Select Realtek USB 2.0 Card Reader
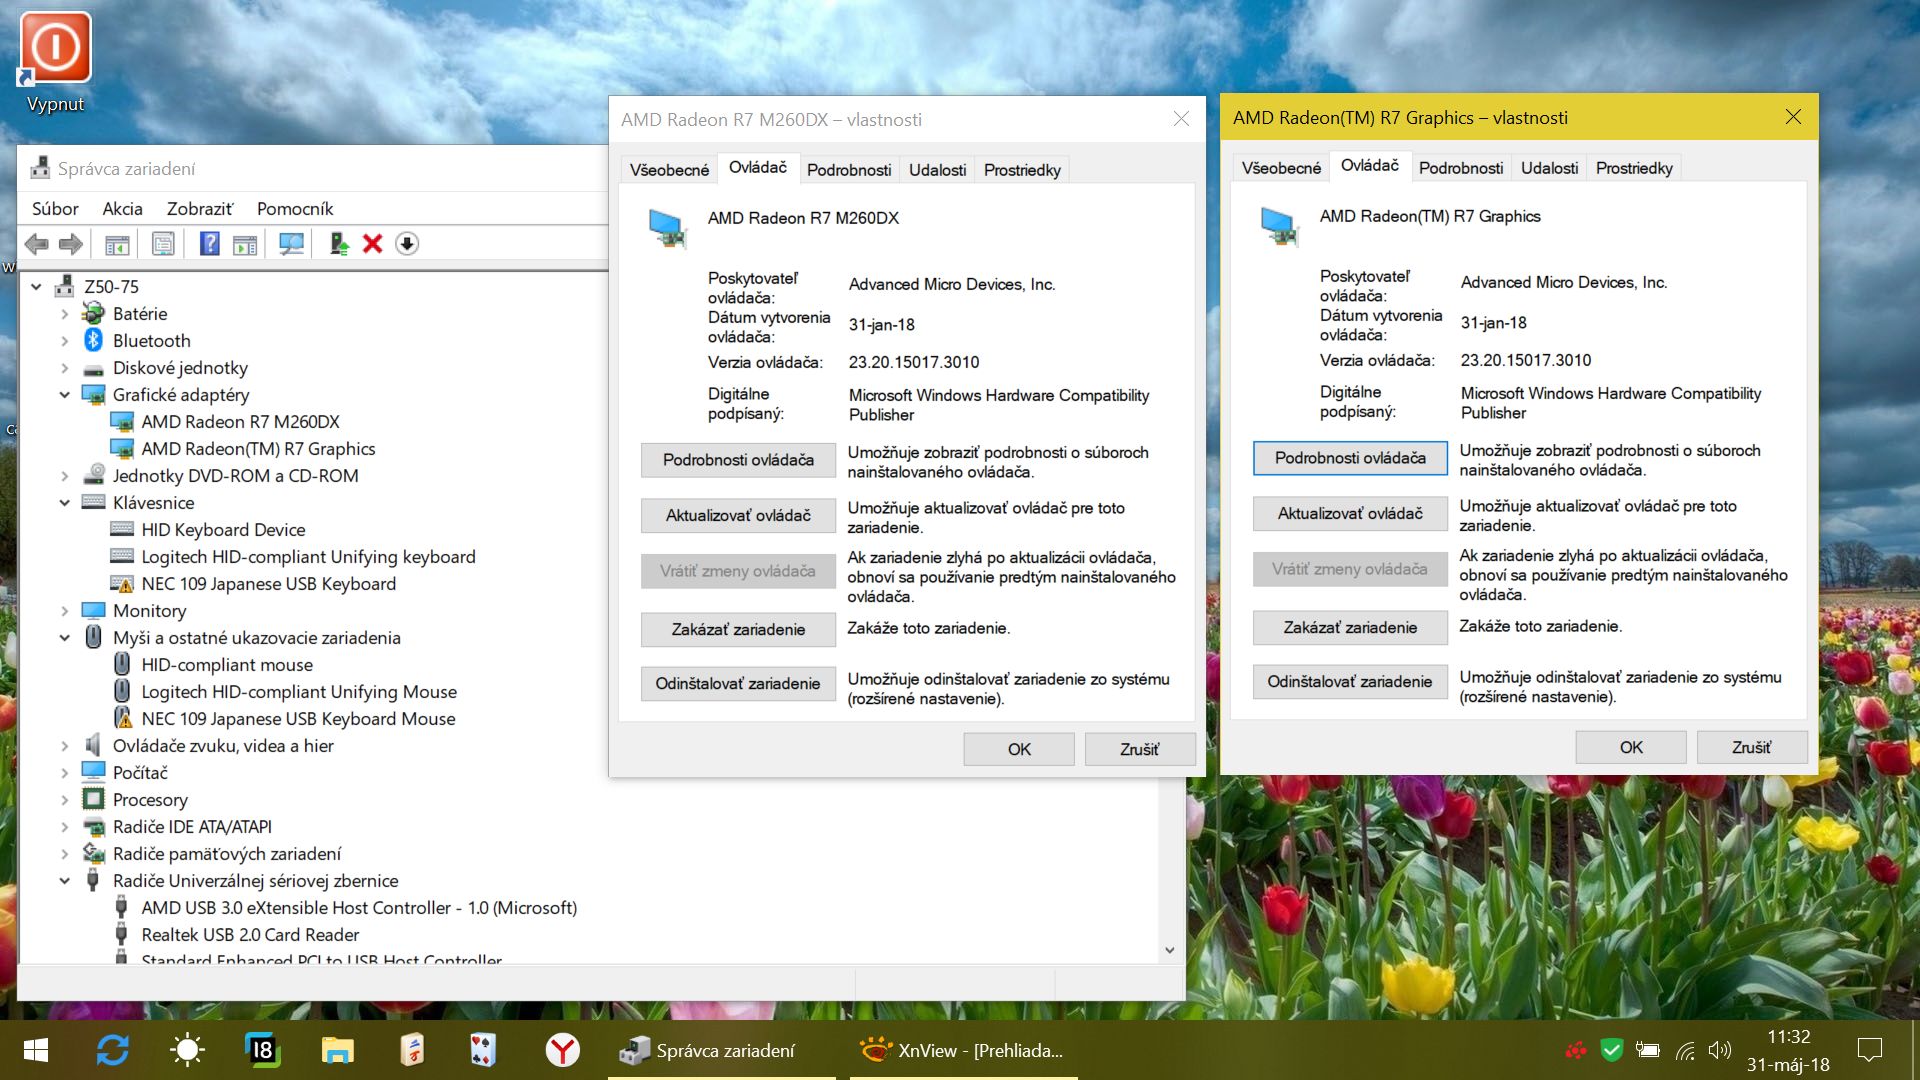Viewport: 1920px width, 1080px height. coord(250,935)
